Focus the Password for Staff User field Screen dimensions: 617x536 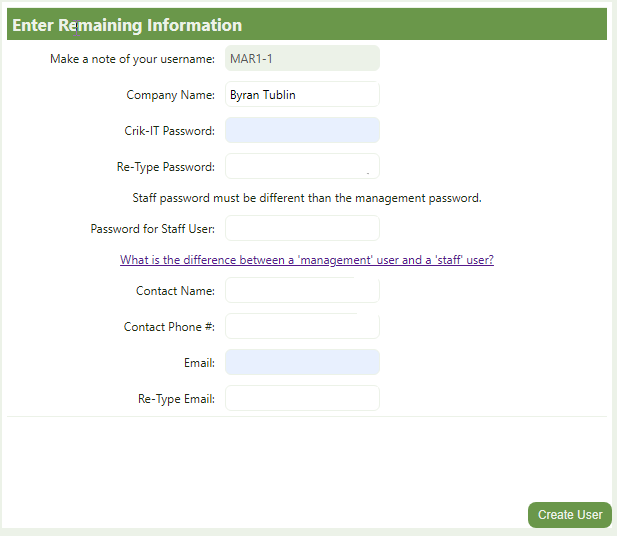[x=302, y=229]
